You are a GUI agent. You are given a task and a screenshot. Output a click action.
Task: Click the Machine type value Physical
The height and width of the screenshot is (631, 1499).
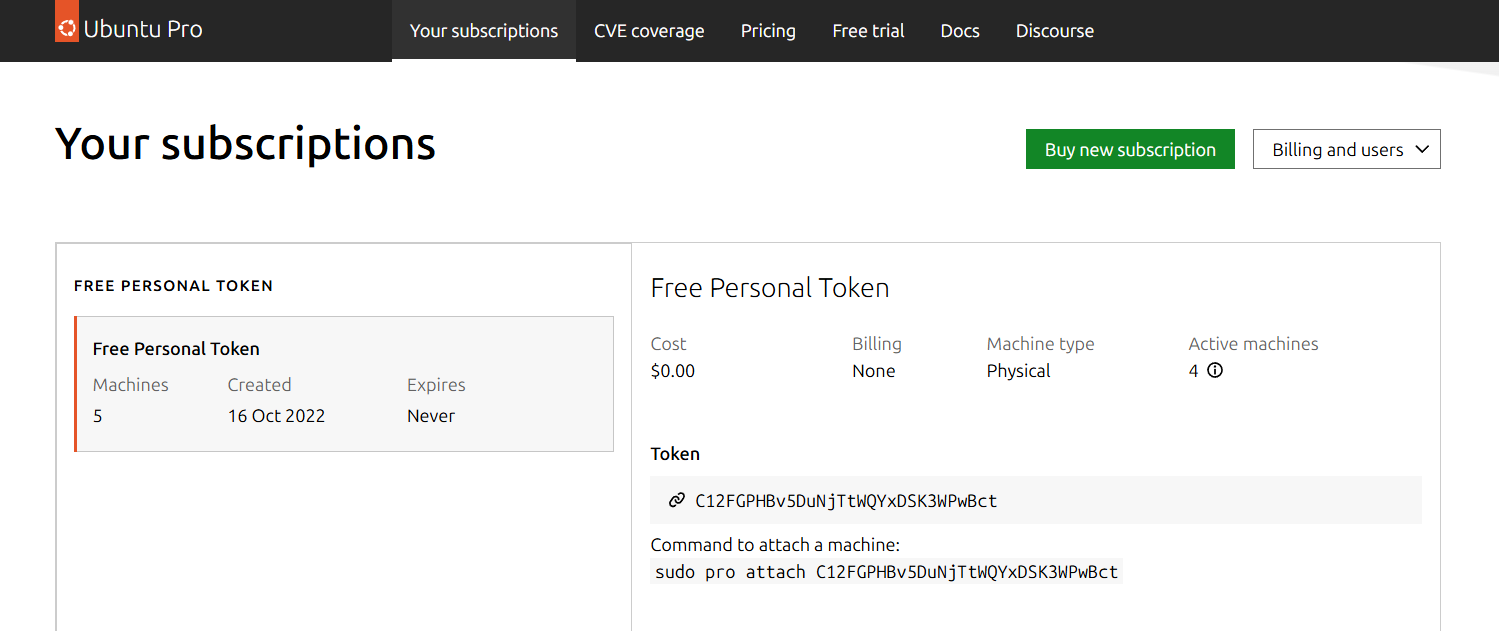(x=1018, y=371)
